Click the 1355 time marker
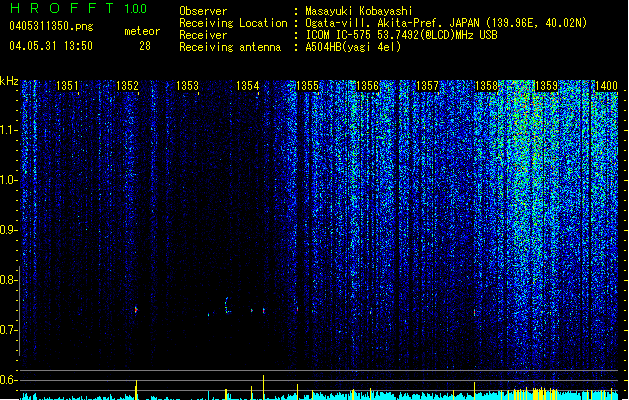This screenshot has height=400, width=629. 307,86
